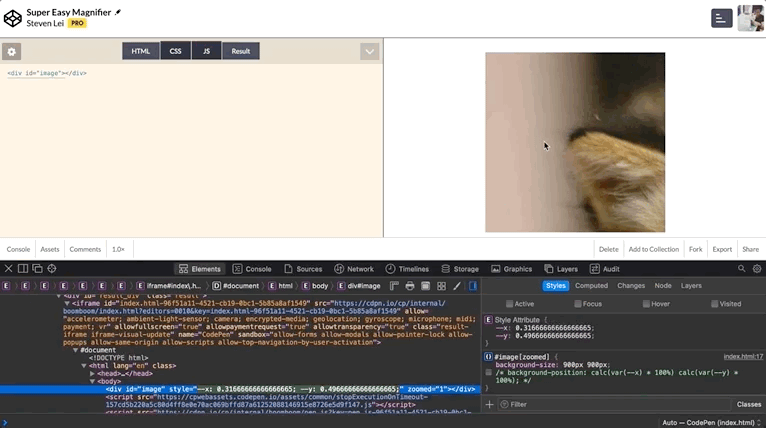Click the Result view button
Viewport: 766px width, 428px height.
pyautogui.click(x=241, y=51)
